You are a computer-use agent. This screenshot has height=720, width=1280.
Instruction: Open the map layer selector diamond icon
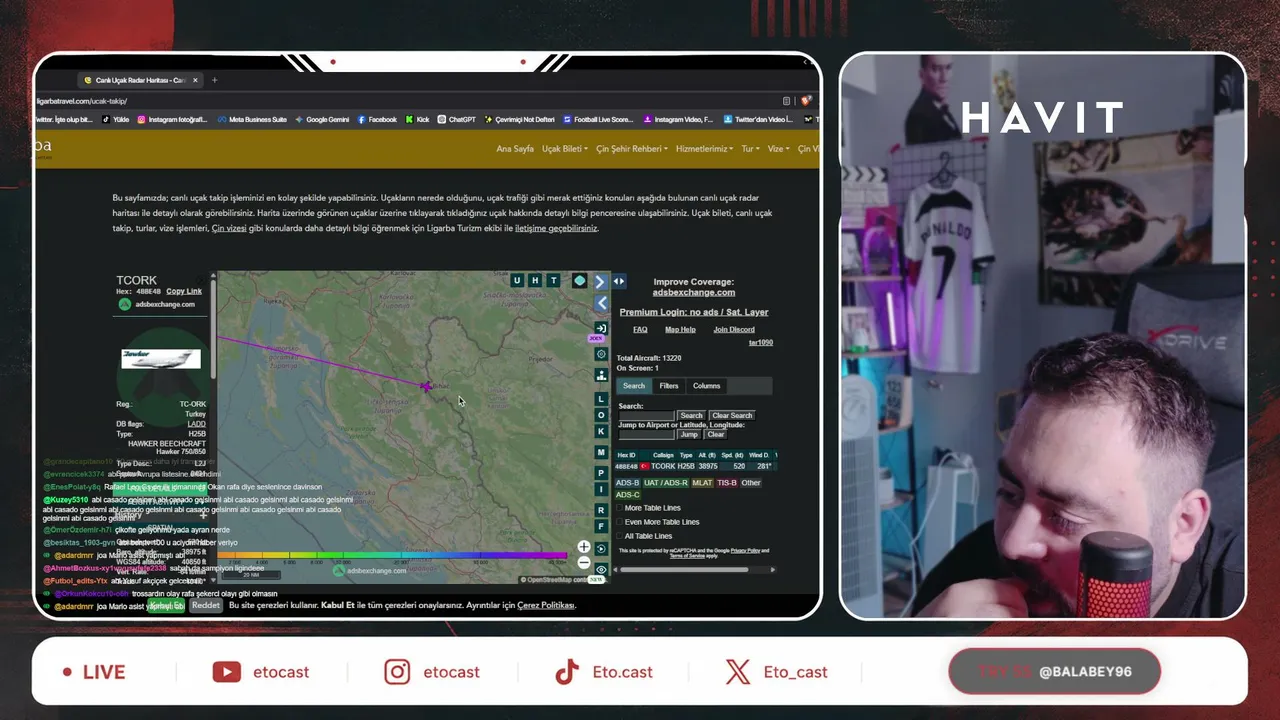579,281
